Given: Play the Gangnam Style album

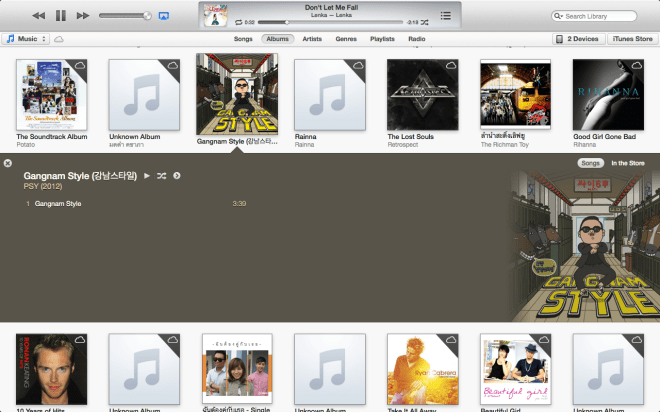Looking at the screenshot, I should (x=147, y=175).
